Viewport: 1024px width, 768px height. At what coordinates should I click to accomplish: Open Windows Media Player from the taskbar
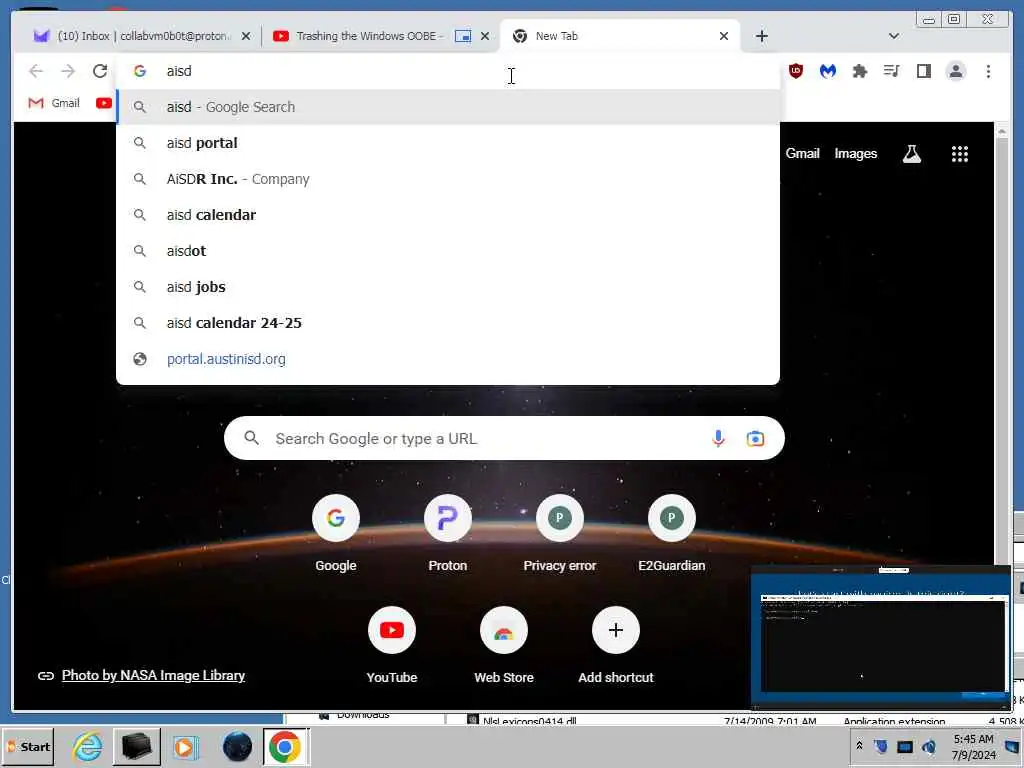pyautogui.click(x=185, y=746)
